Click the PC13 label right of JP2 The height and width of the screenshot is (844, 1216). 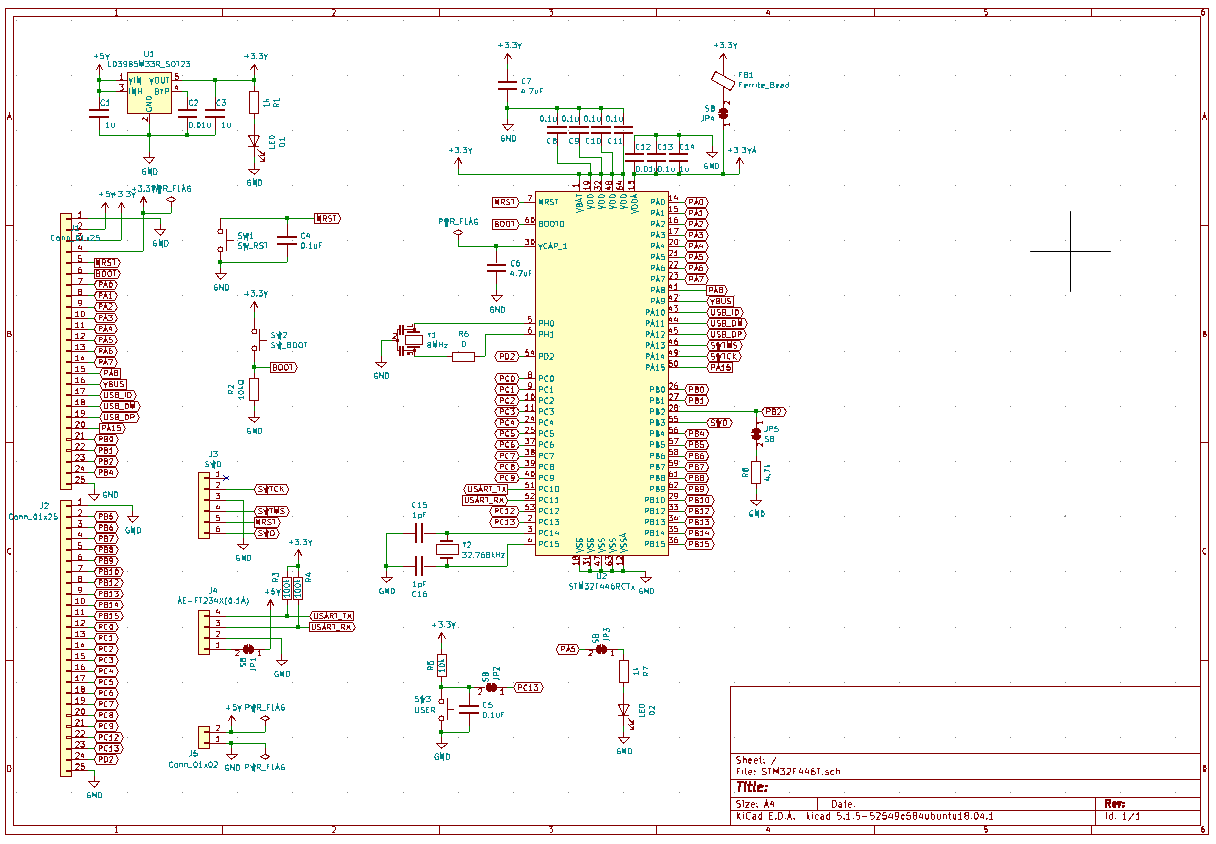528,688
